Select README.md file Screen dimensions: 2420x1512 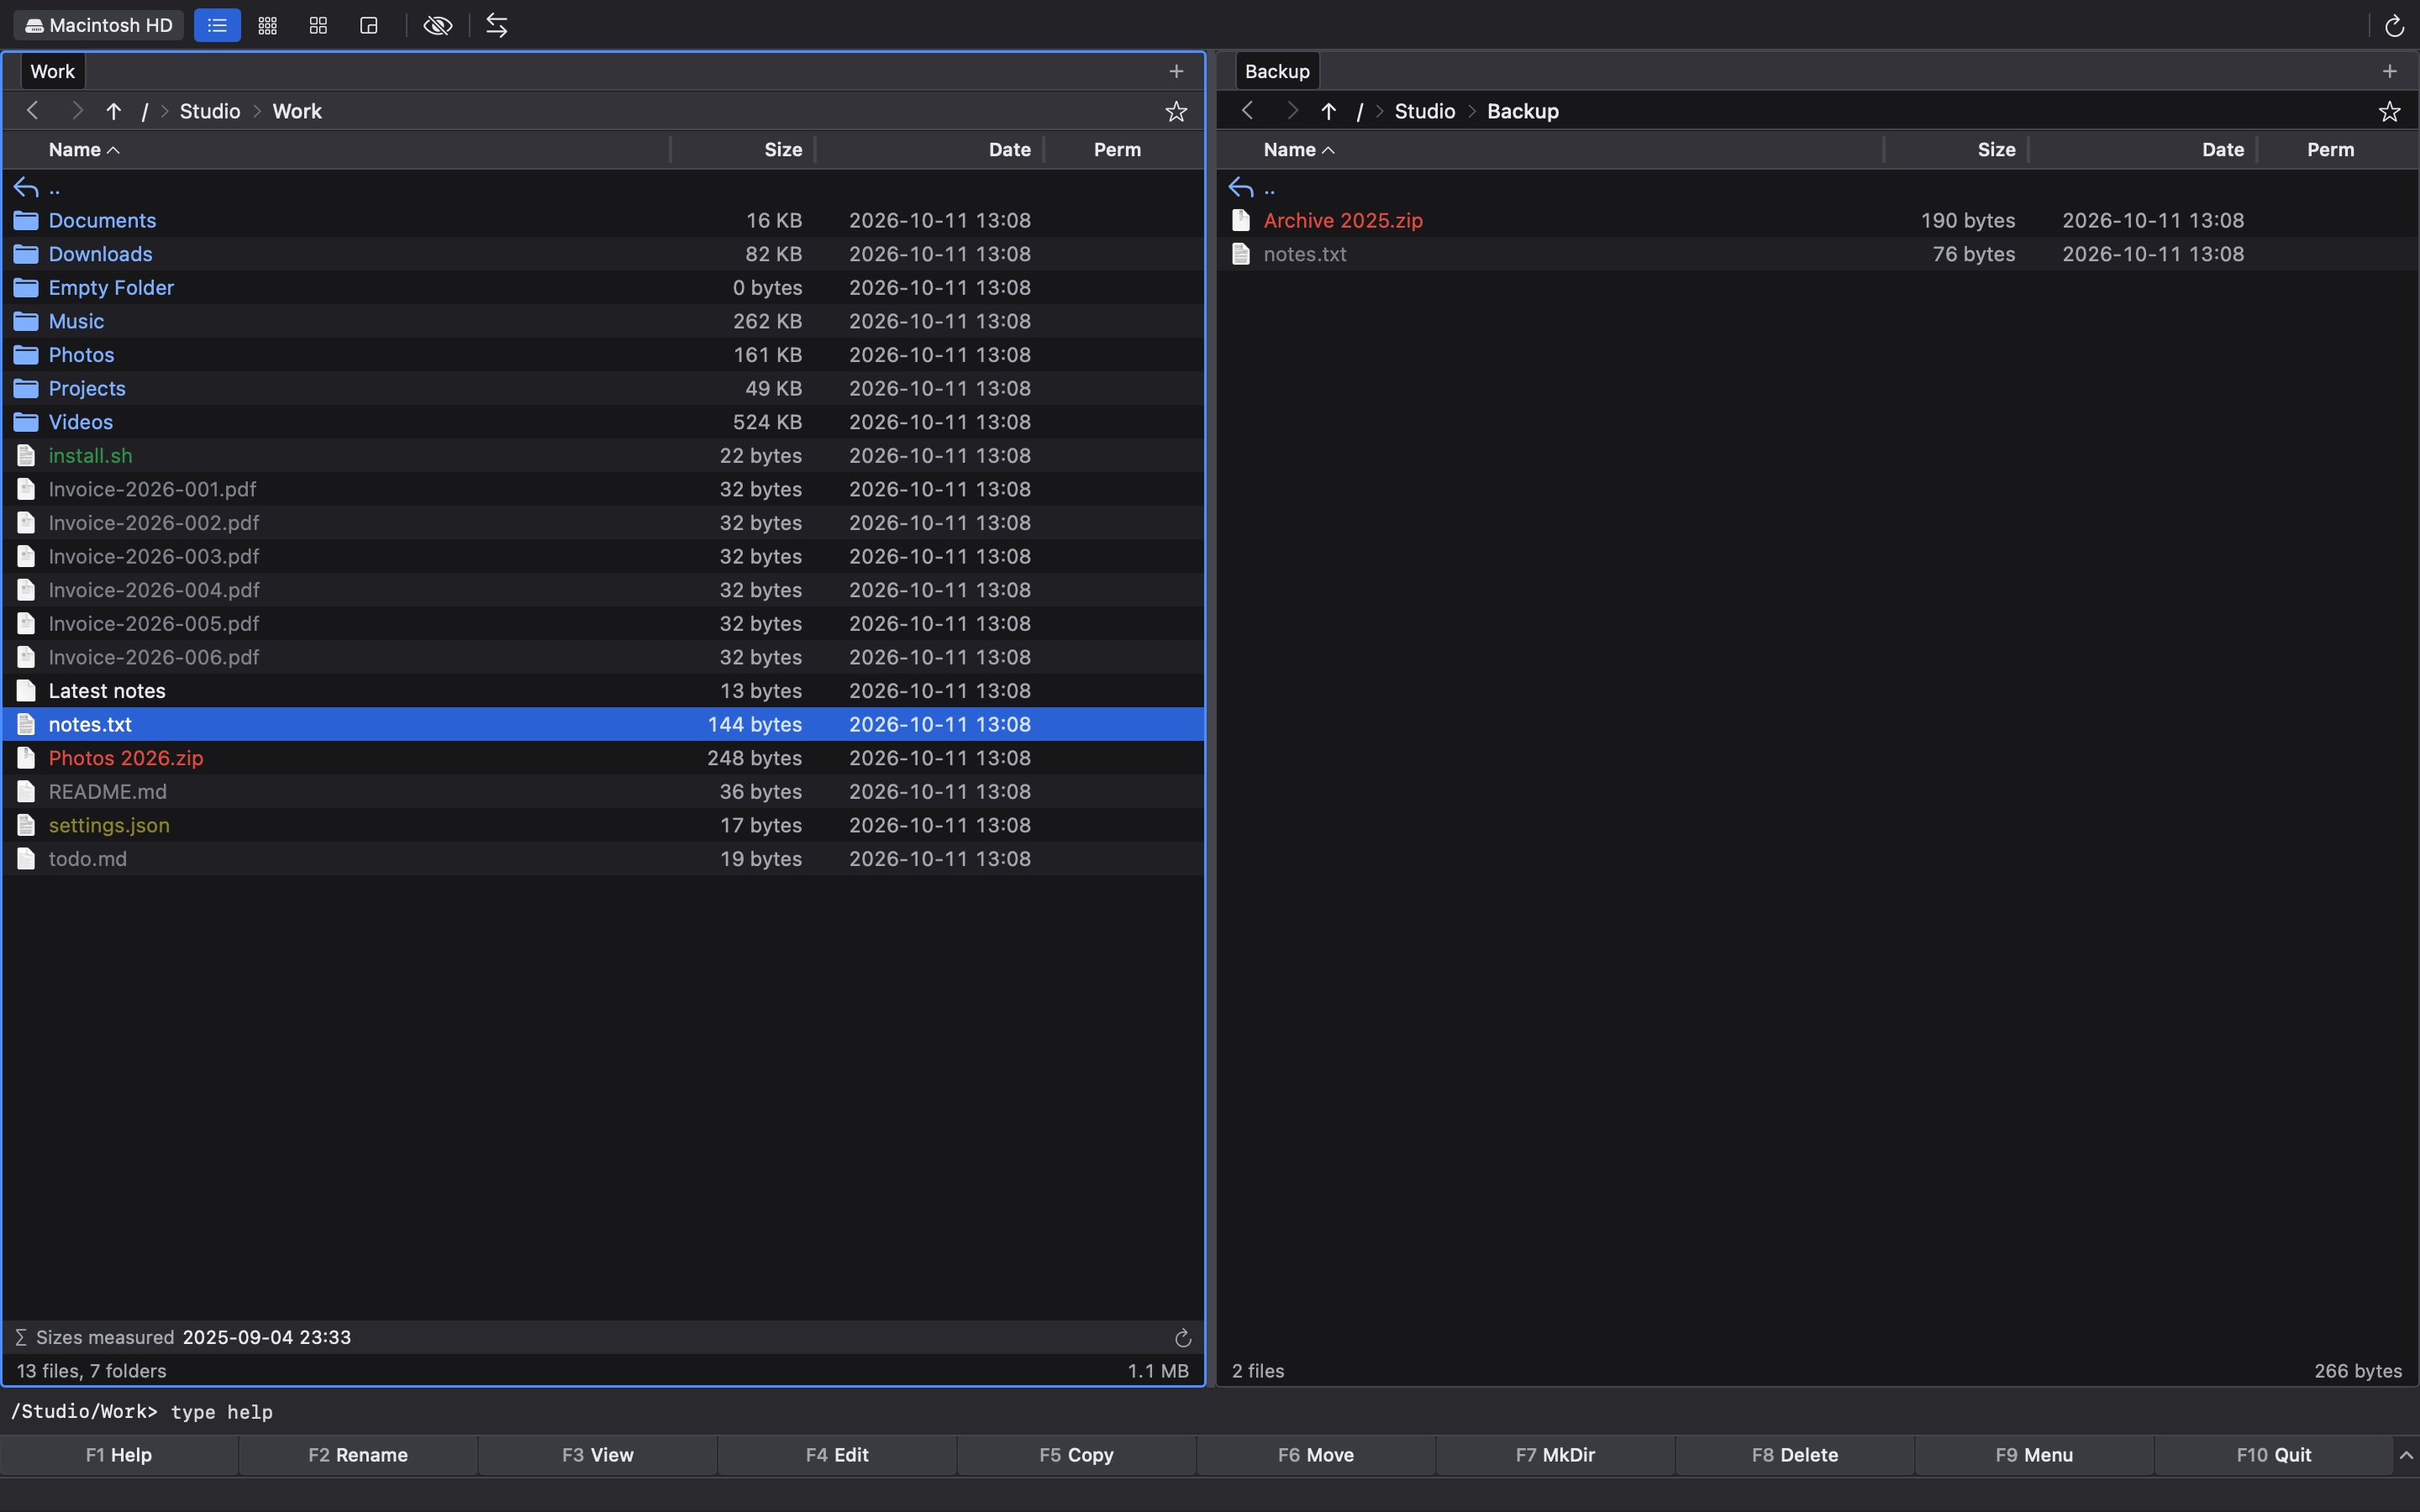click(x=603, y=792)
